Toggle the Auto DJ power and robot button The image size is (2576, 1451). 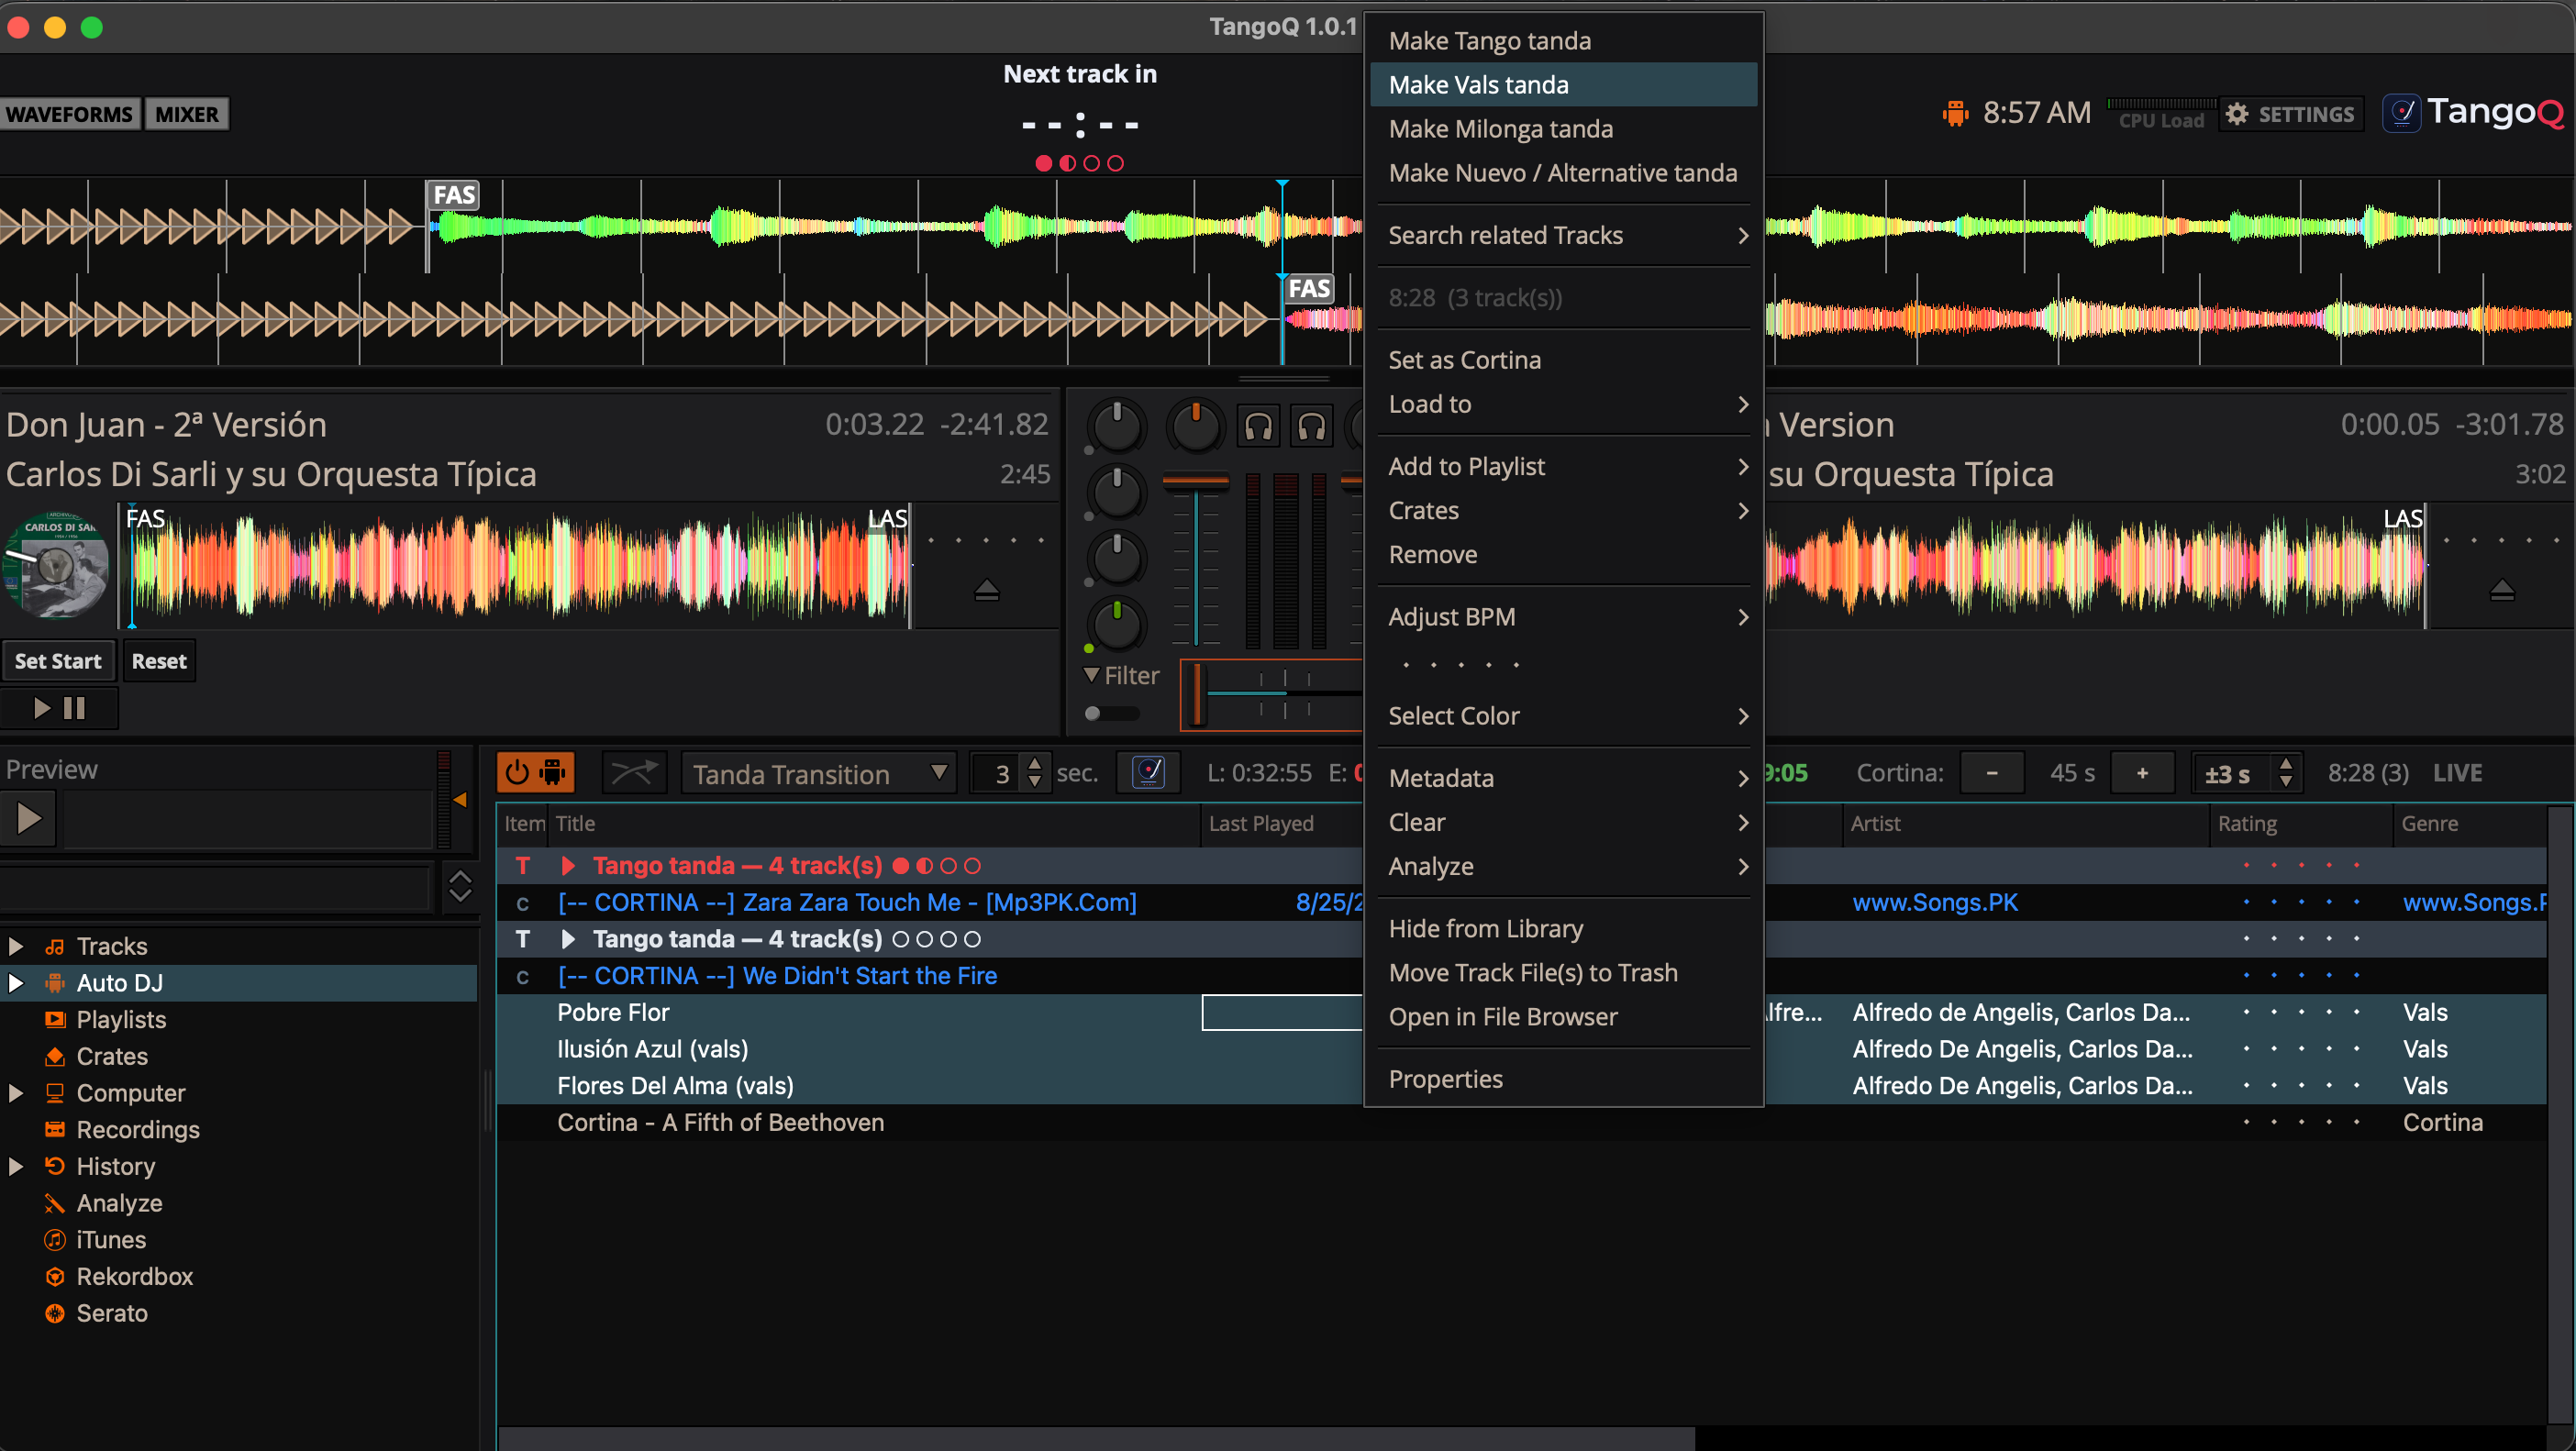click(535, 773)
